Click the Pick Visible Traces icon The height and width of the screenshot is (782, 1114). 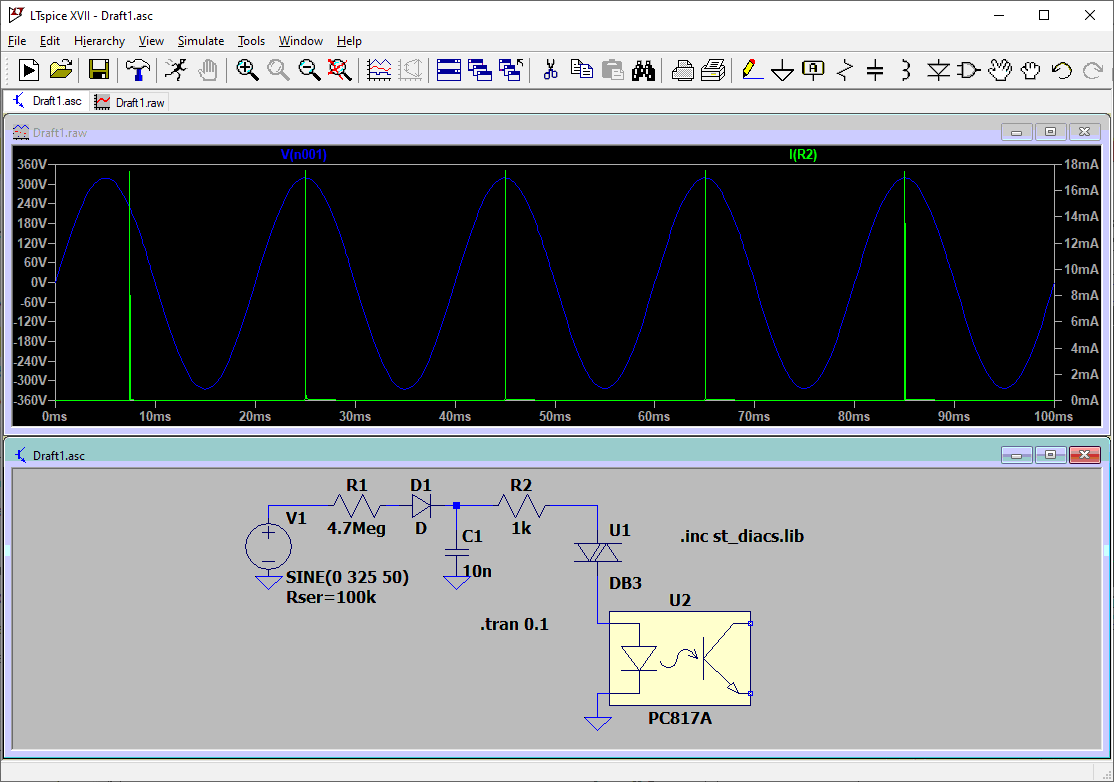[x=379, y=70]
